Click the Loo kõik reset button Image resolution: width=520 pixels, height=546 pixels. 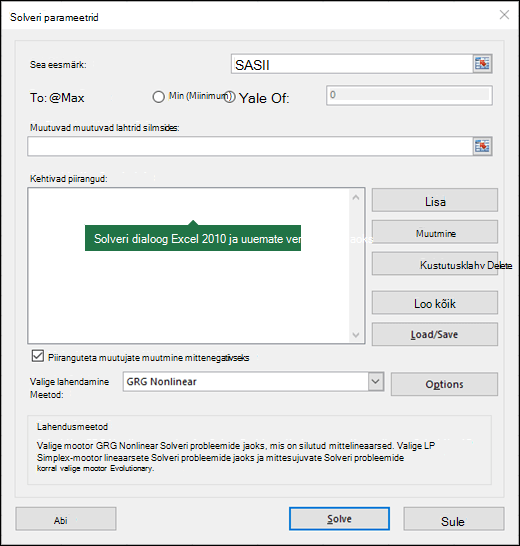[x=435, y=303]
